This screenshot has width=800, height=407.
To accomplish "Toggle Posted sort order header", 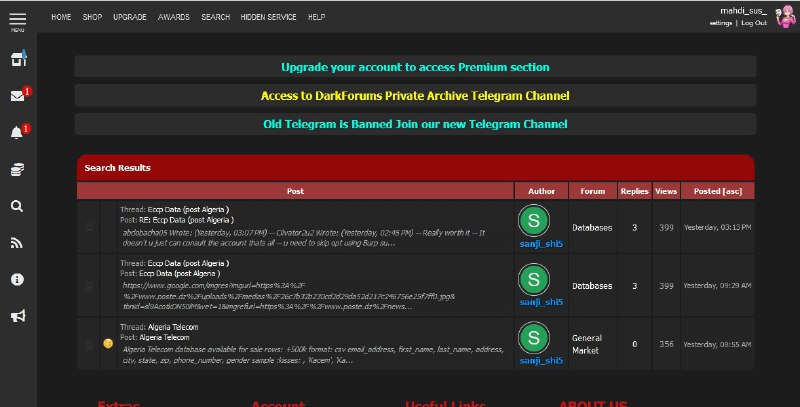I will (707, 191).
